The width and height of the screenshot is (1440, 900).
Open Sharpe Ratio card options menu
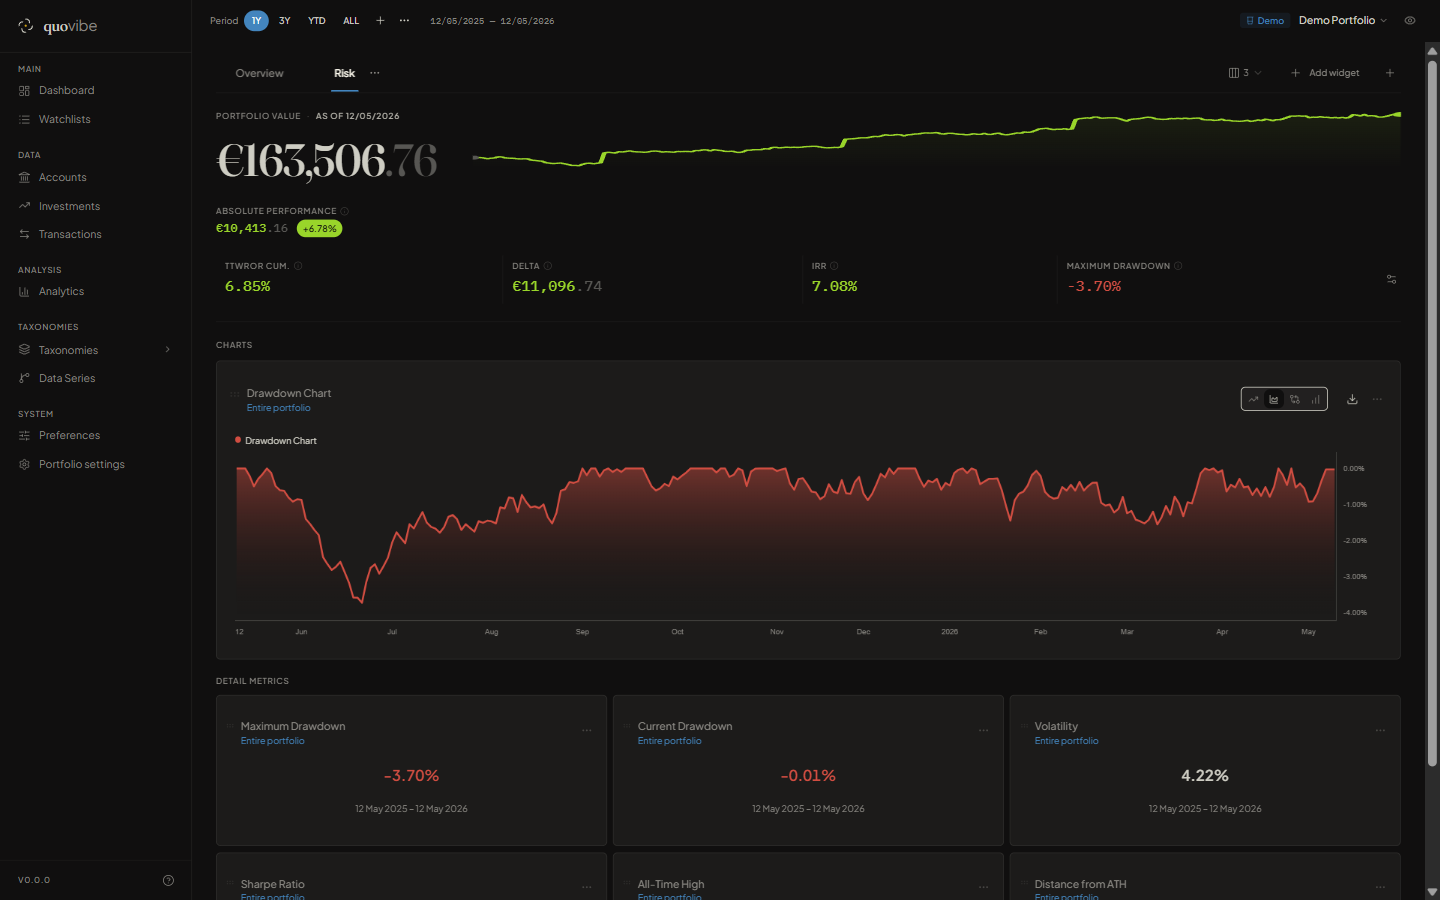tap(587, 887)
